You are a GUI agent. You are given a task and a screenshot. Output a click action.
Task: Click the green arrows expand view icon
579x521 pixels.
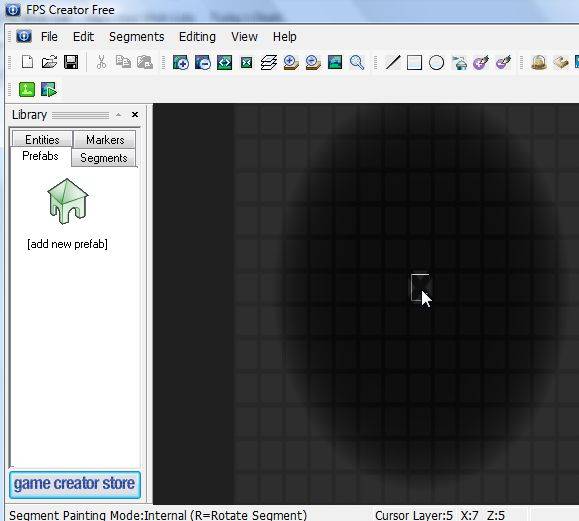pyautogui.click(x=225, y=62)
